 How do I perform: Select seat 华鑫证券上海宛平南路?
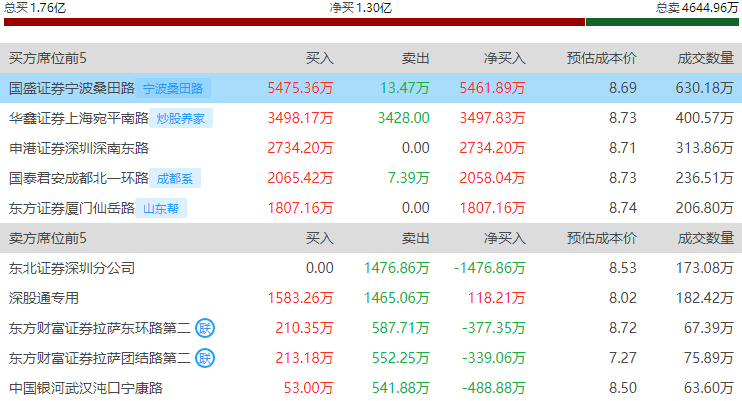pyautogui.click(x=79, y=118)
